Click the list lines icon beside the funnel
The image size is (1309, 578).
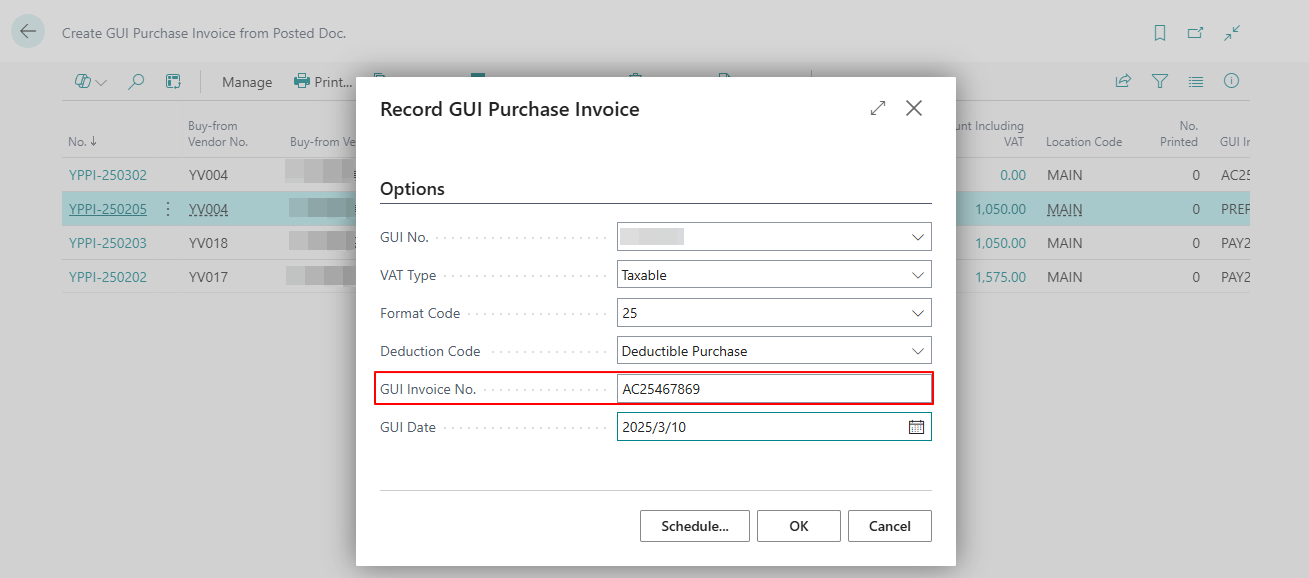click(1196, 82)
